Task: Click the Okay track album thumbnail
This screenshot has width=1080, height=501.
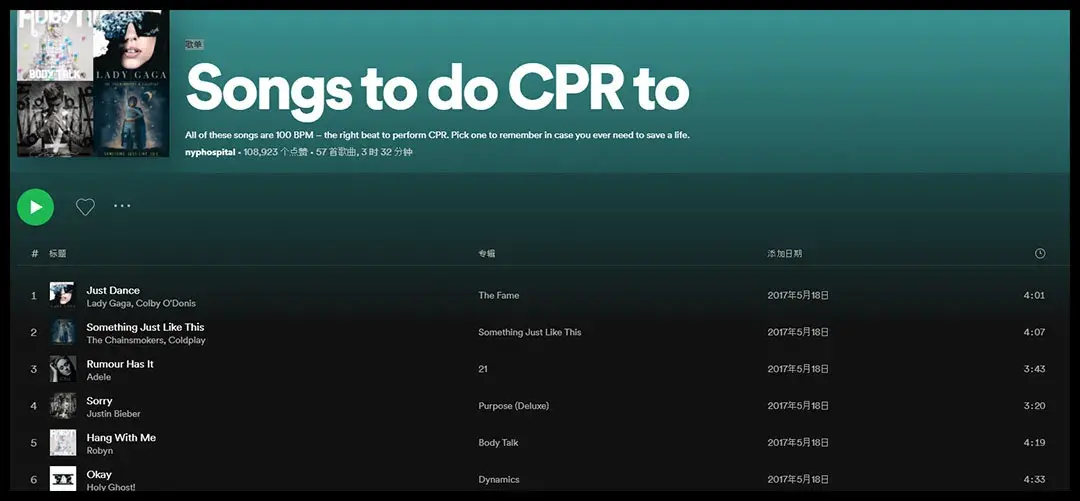Action: click(63, 479)
